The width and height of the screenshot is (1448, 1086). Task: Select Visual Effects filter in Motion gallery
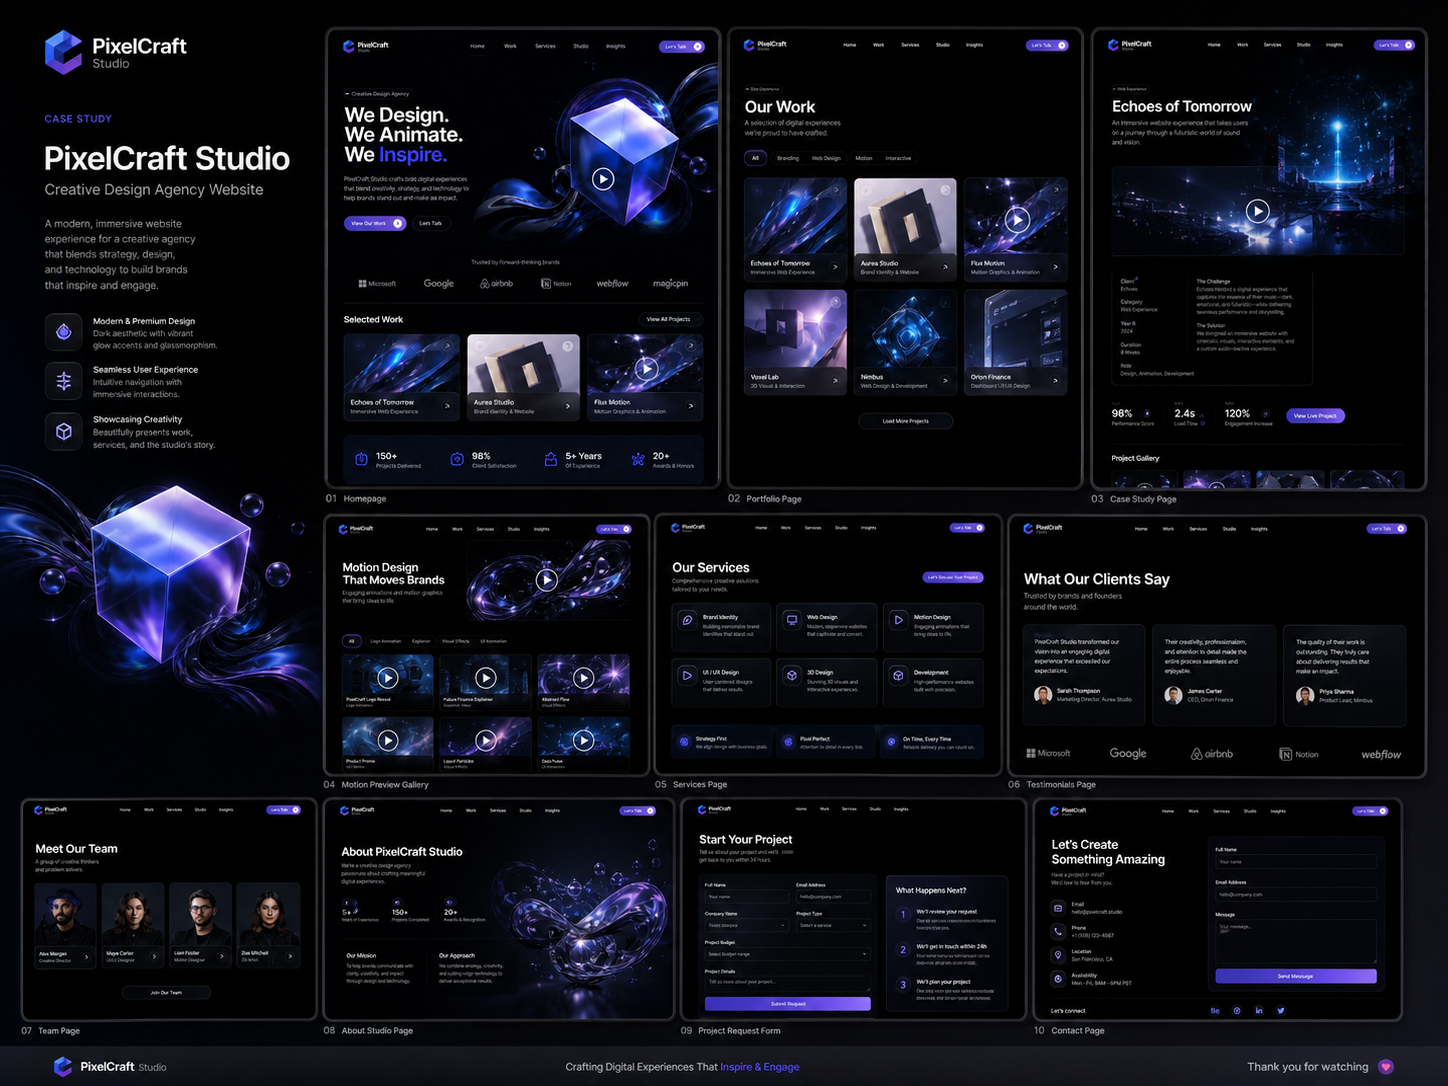(x=455, y=641)
